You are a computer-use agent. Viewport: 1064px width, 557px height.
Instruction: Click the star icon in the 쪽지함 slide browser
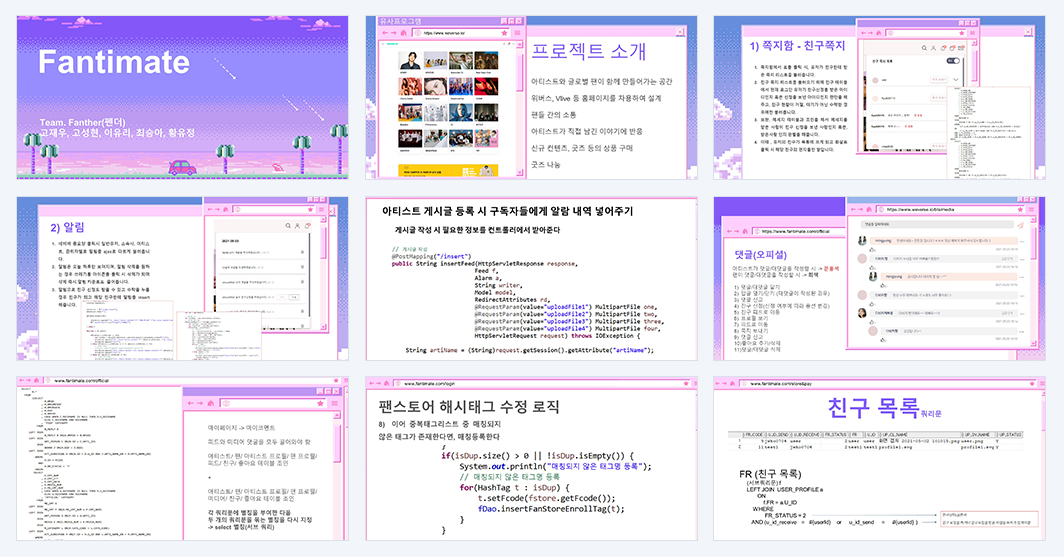[962, 33]
